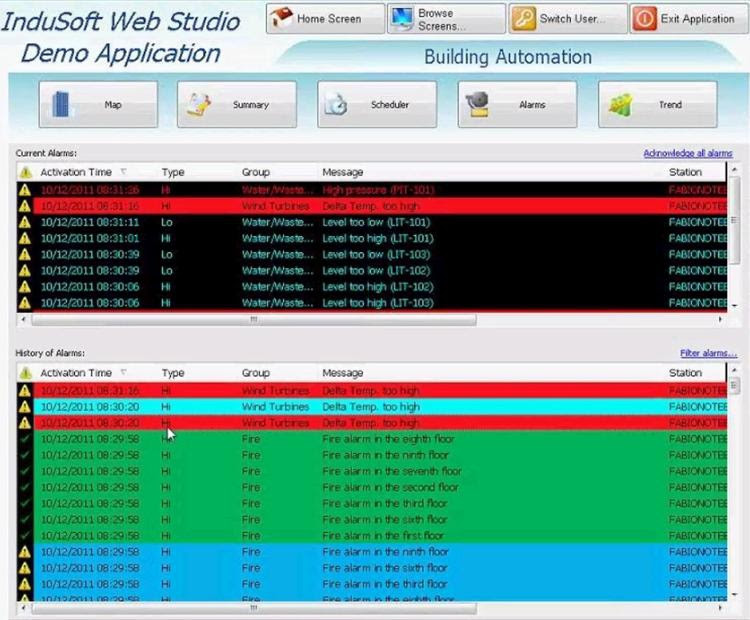Click the Browse Screens monitor icon

402,19
